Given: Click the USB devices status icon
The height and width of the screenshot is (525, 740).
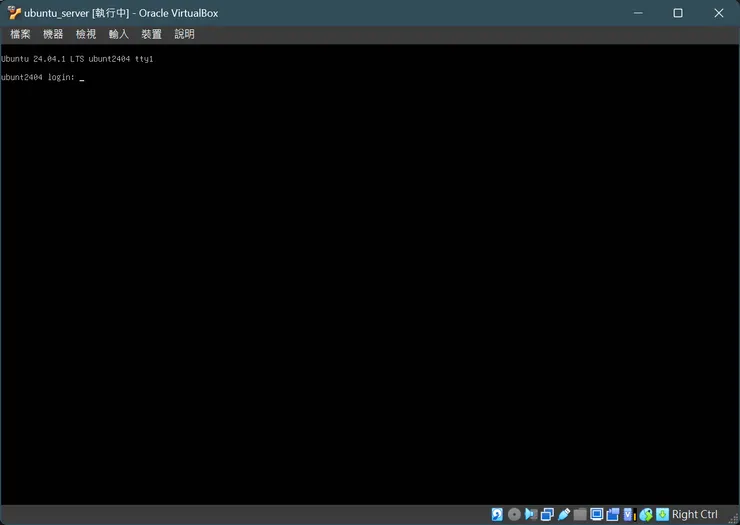Looking at the screenshot, I should pos(564,514).
